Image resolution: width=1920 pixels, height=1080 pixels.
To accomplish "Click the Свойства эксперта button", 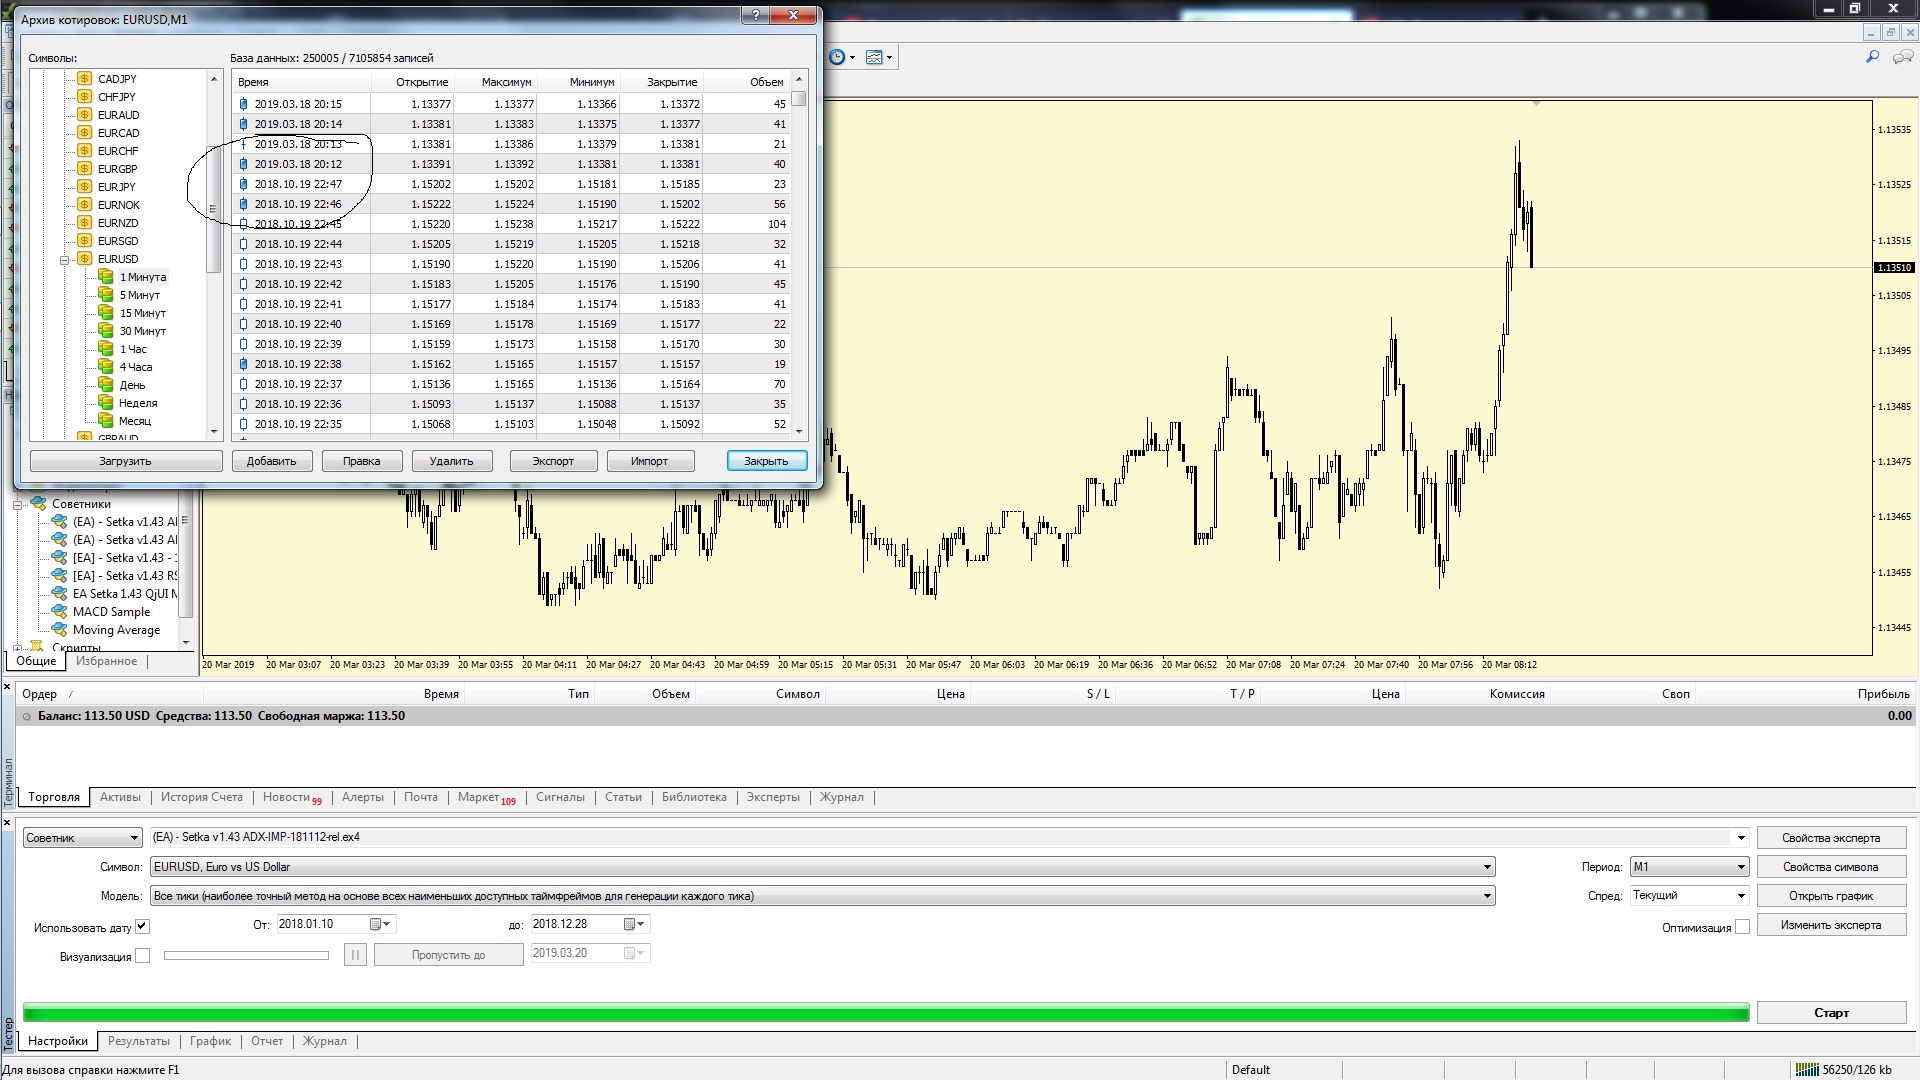I will (x=1831, y=838).
